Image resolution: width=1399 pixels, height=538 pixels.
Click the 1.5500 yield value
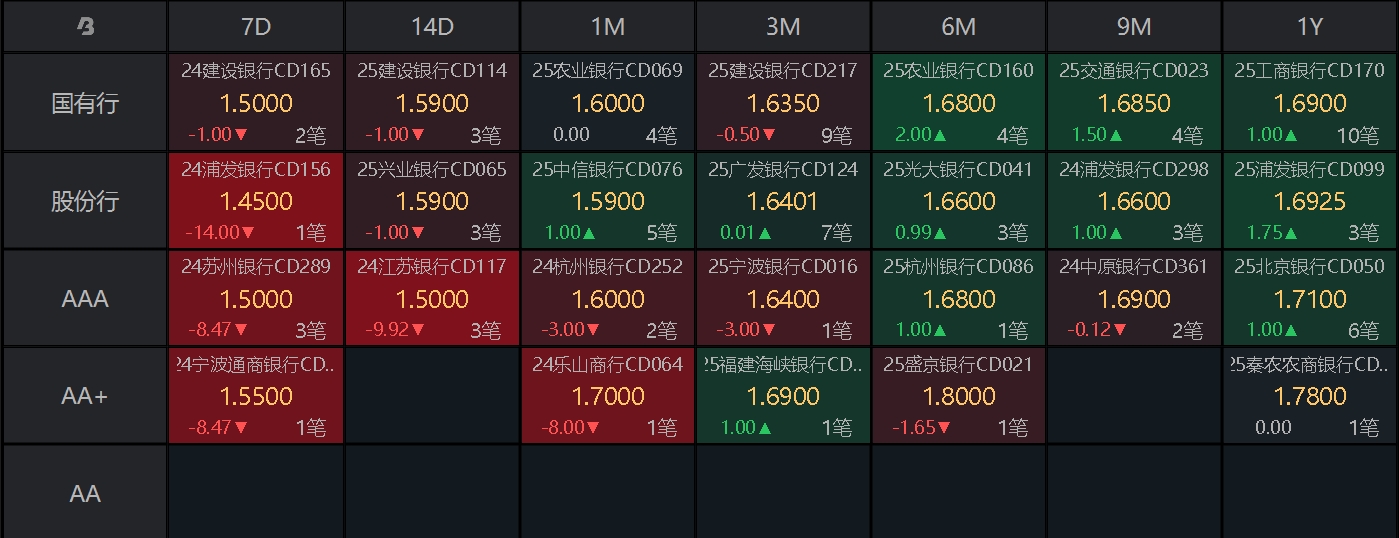coord(256,397)
